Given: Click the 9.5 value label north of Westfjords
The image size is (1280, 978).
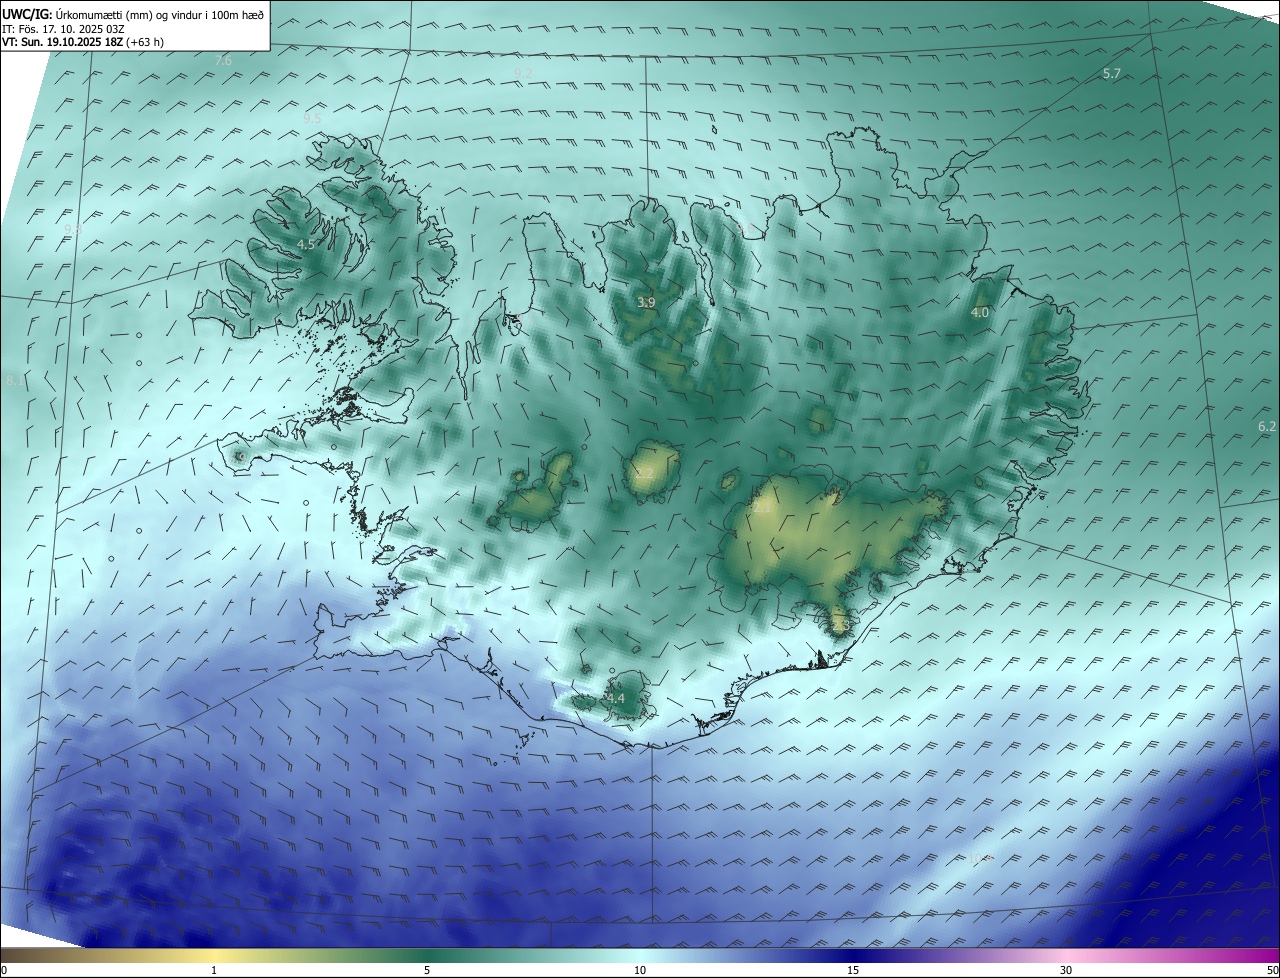Looking at the screenshot, I should pos(312,118).
